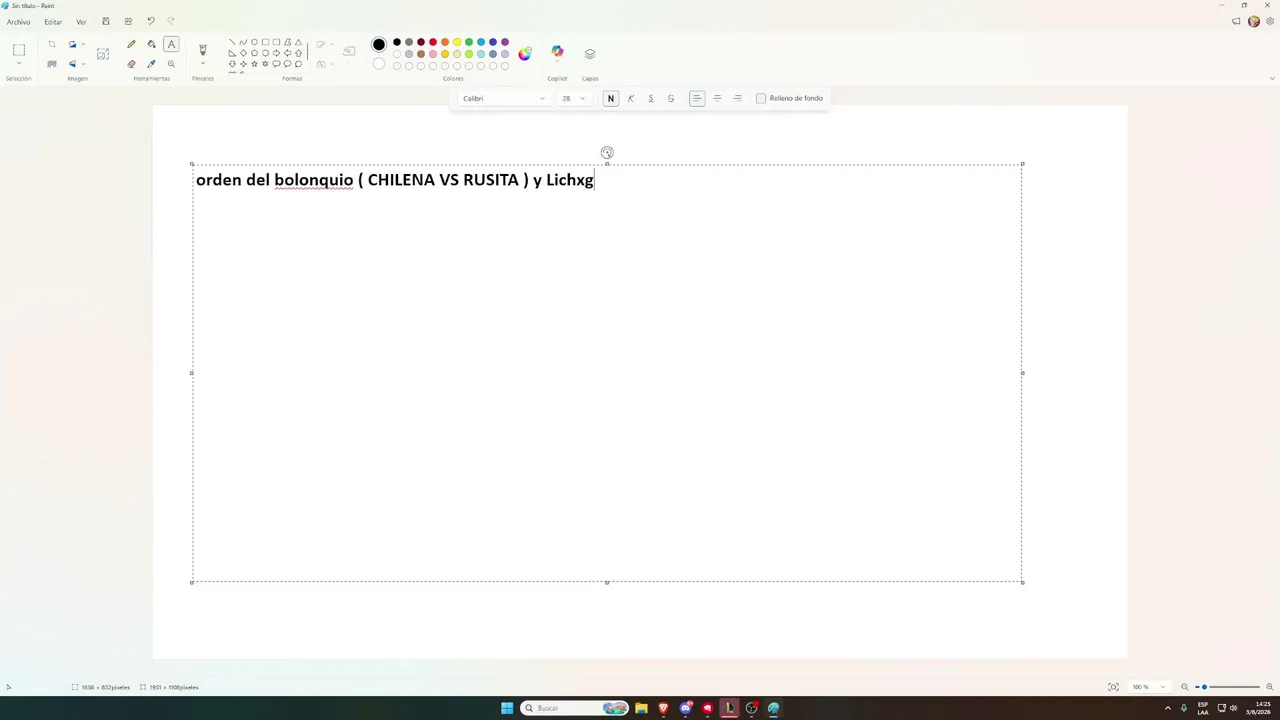Pick the green color swatch
This screenshot has width=1280, height=720.
coord(469,42)
